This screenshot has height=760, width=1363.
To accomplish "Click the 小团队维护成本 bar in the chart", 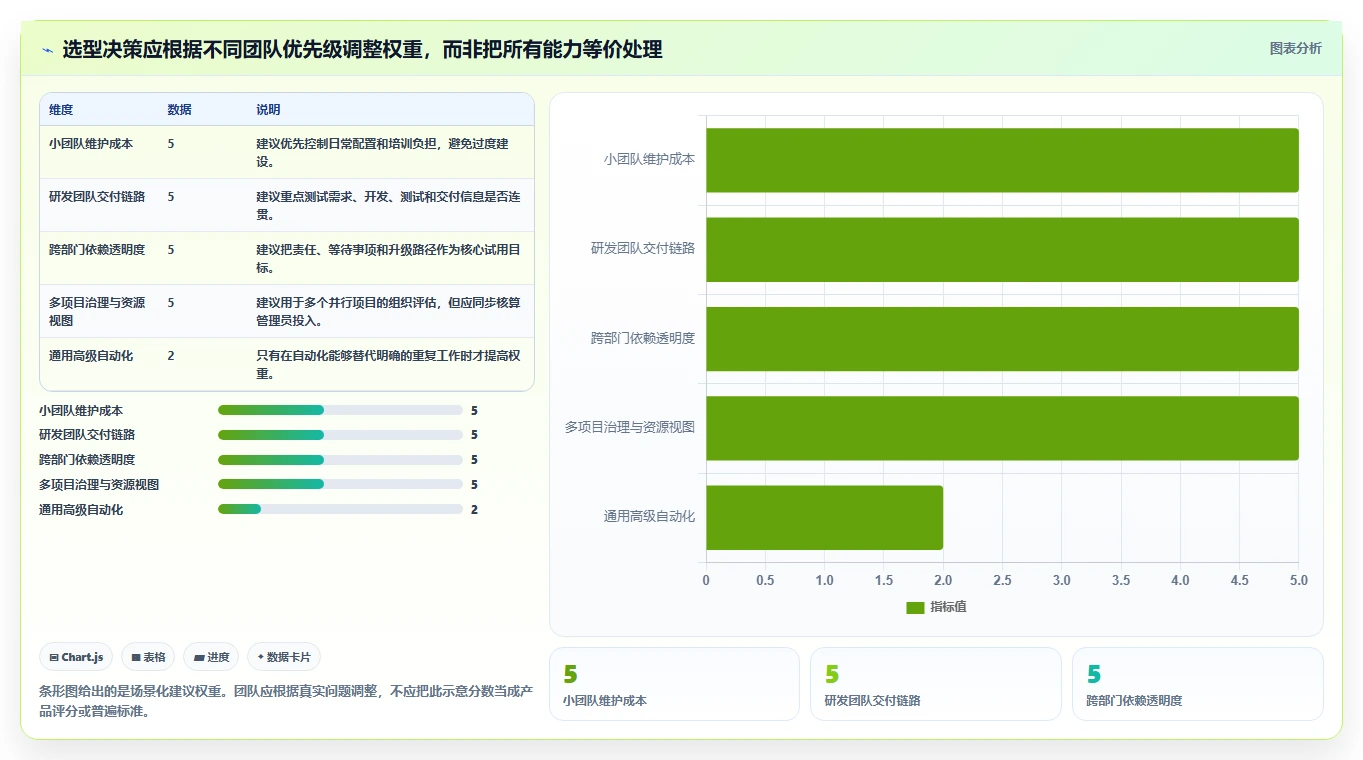I will pos(1002,160).
